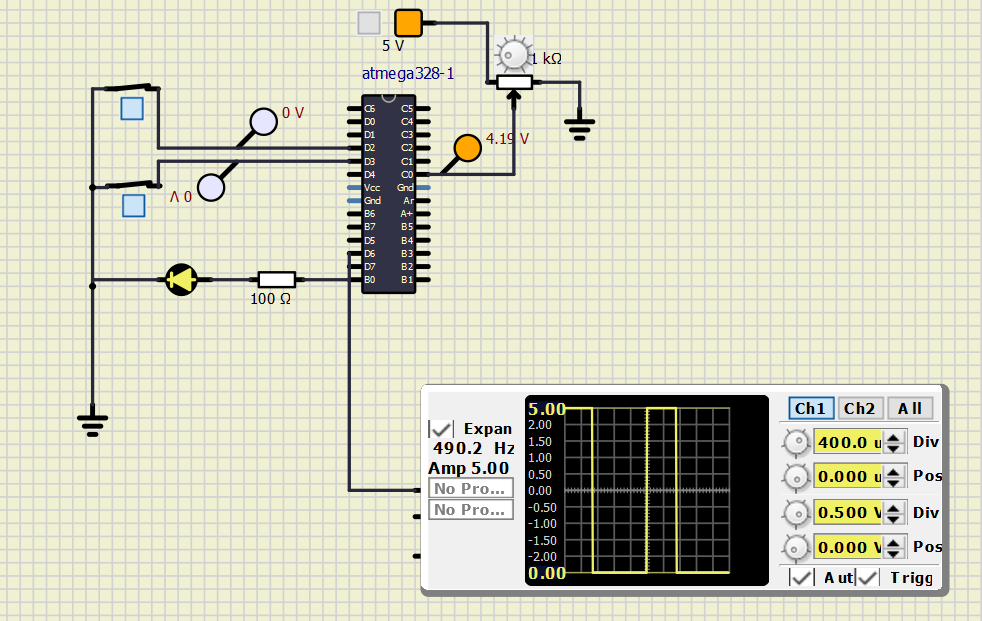Image resolution: width=982 pixels, height=621 pixels.
Task: Click the yellow LED component
Action: [182, 278]
